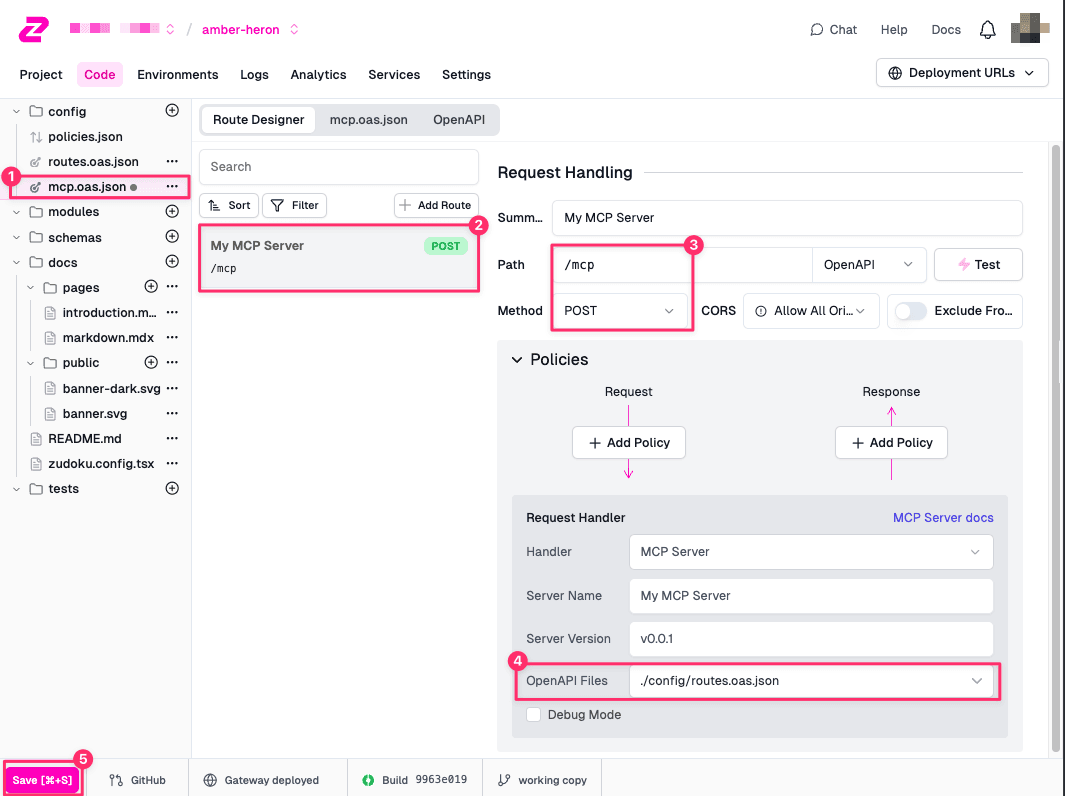Click the plus icon next to schemas folder

pos(172,237)
